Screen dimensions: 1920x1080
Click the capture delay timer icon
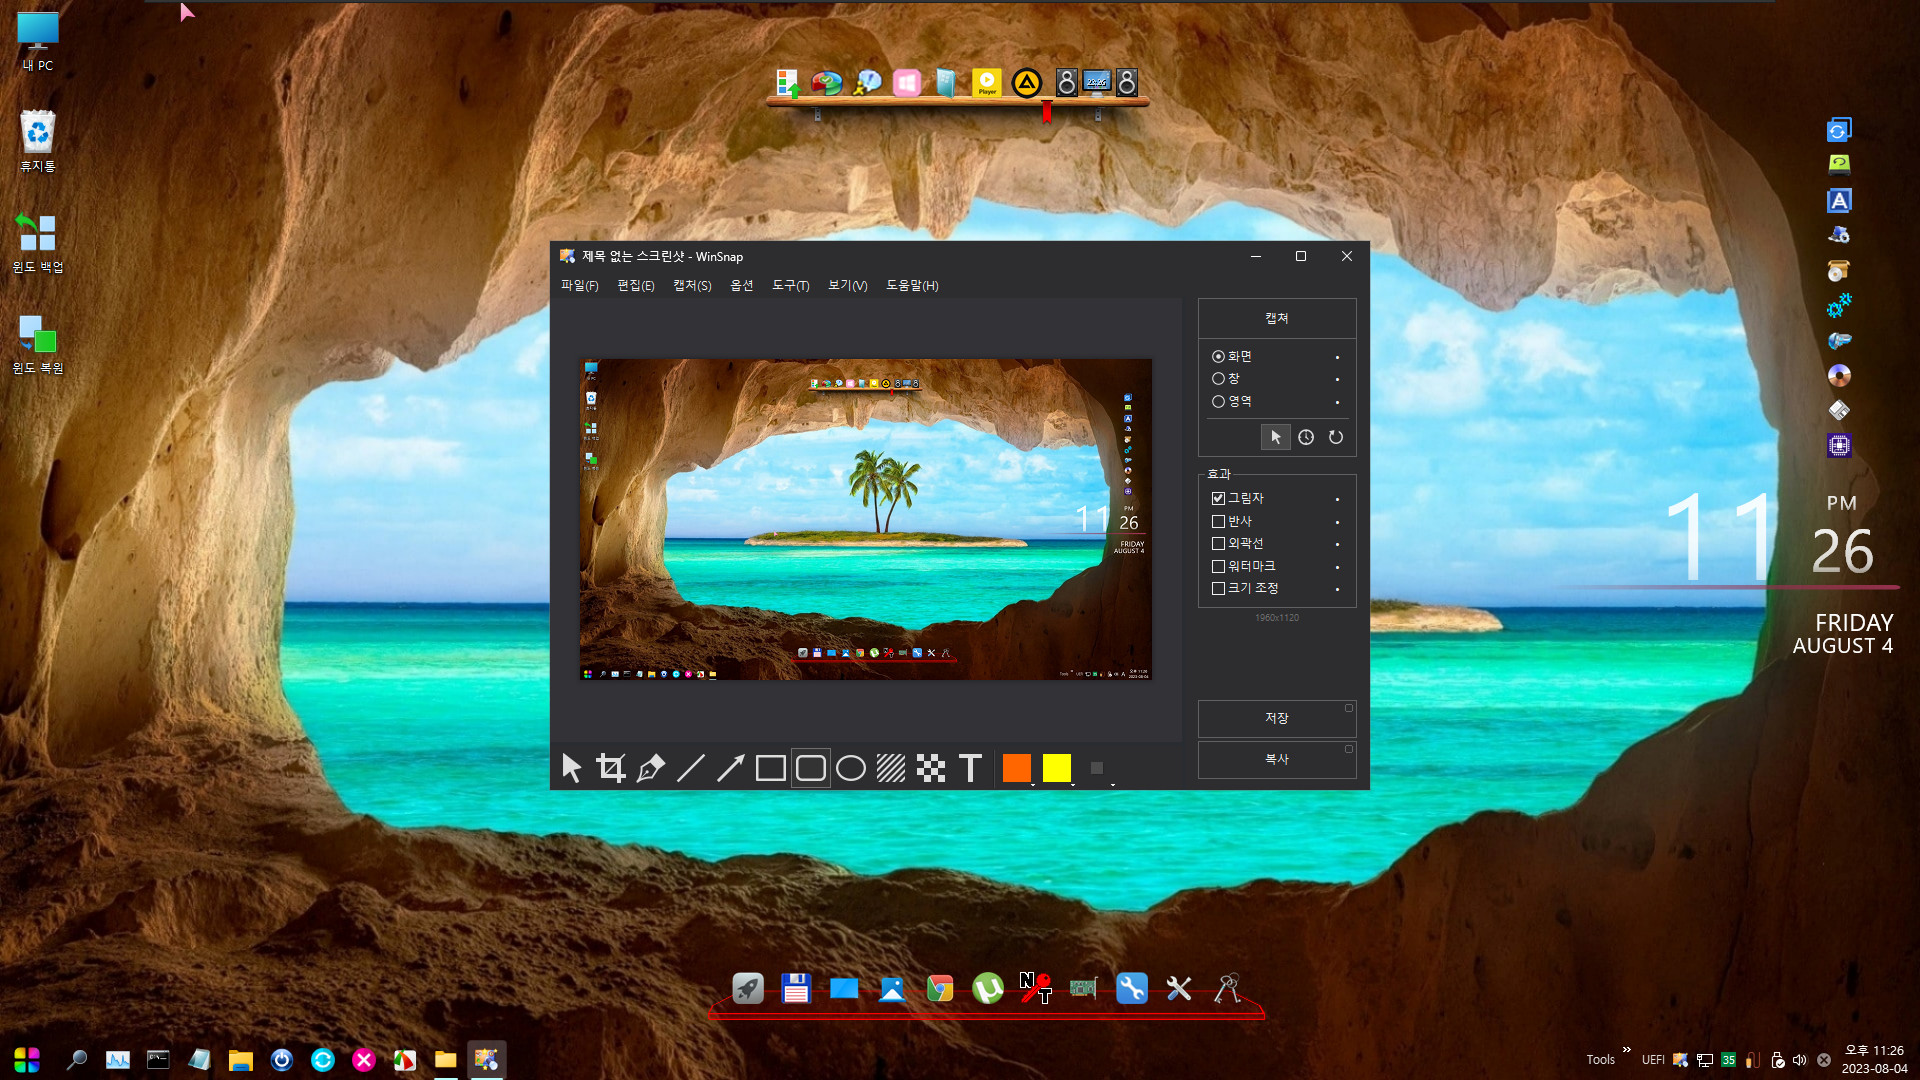(1306, 437)
